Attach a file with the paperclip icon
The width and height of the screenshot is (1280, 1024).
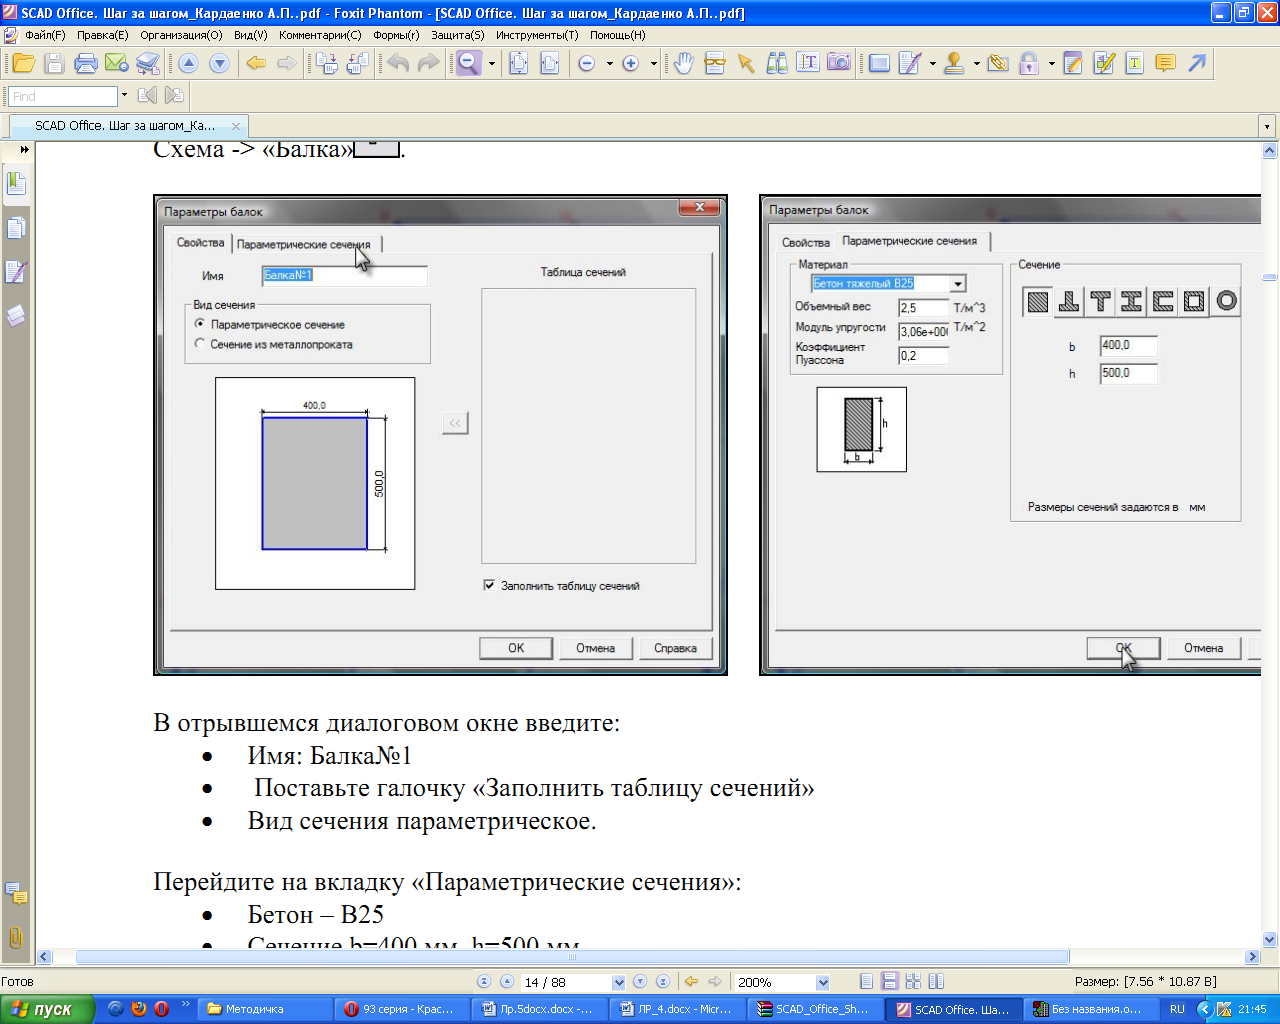coord(997,63)
